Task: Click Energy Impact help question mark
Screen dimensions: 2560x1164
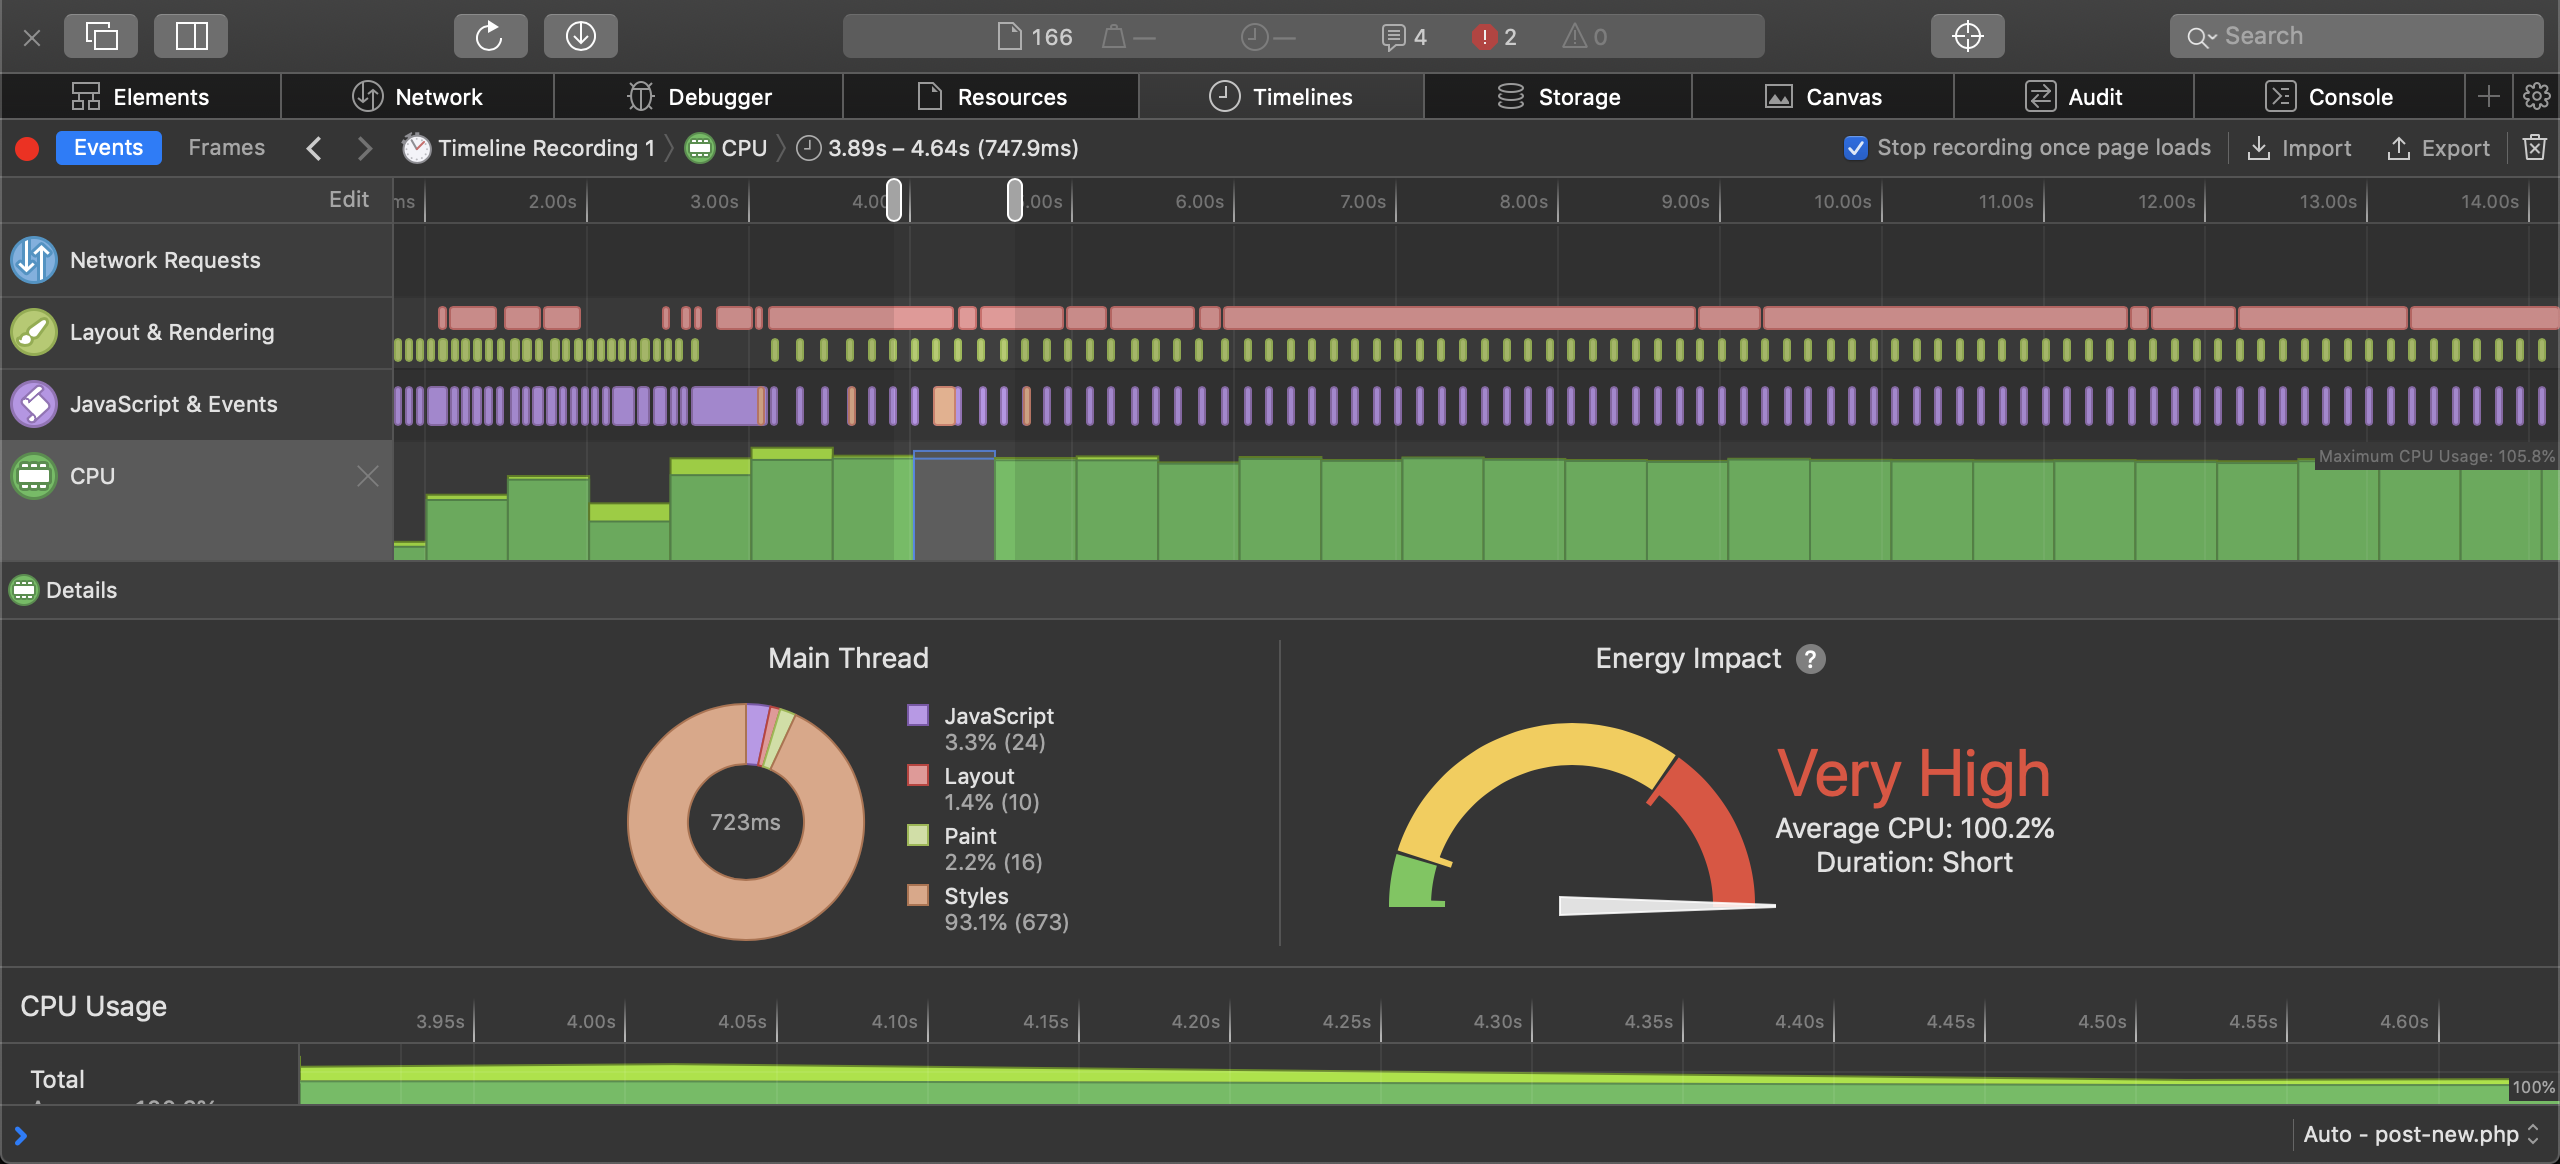Action: (1810, 659)
